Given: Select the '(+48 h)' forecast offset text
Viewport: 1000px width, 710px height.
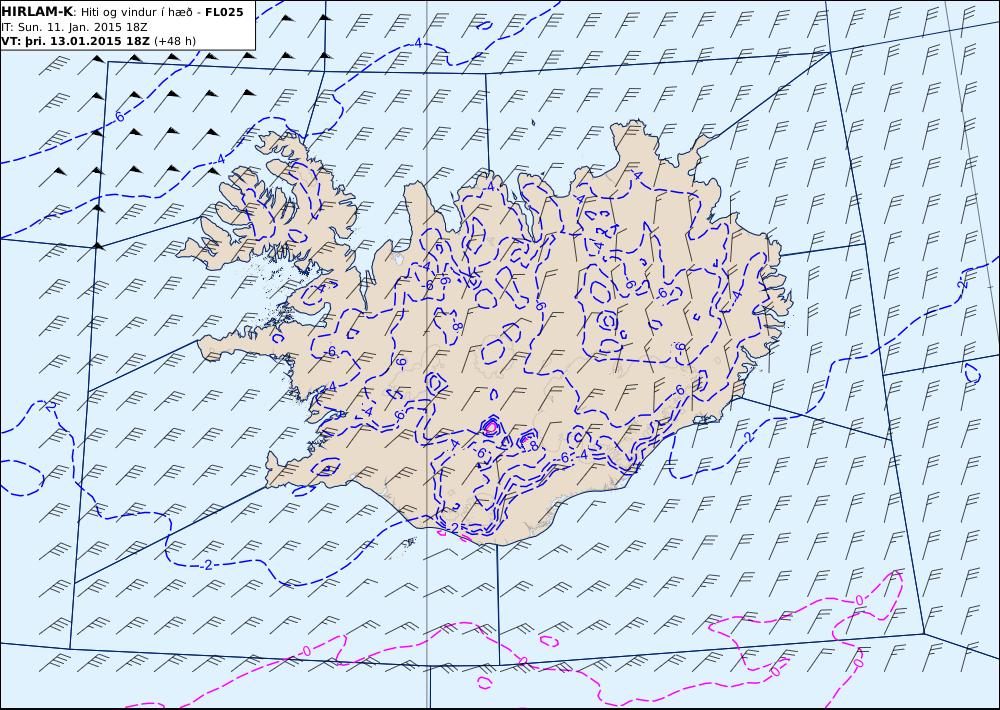Looking at the screenshot, I should (175, 41).
